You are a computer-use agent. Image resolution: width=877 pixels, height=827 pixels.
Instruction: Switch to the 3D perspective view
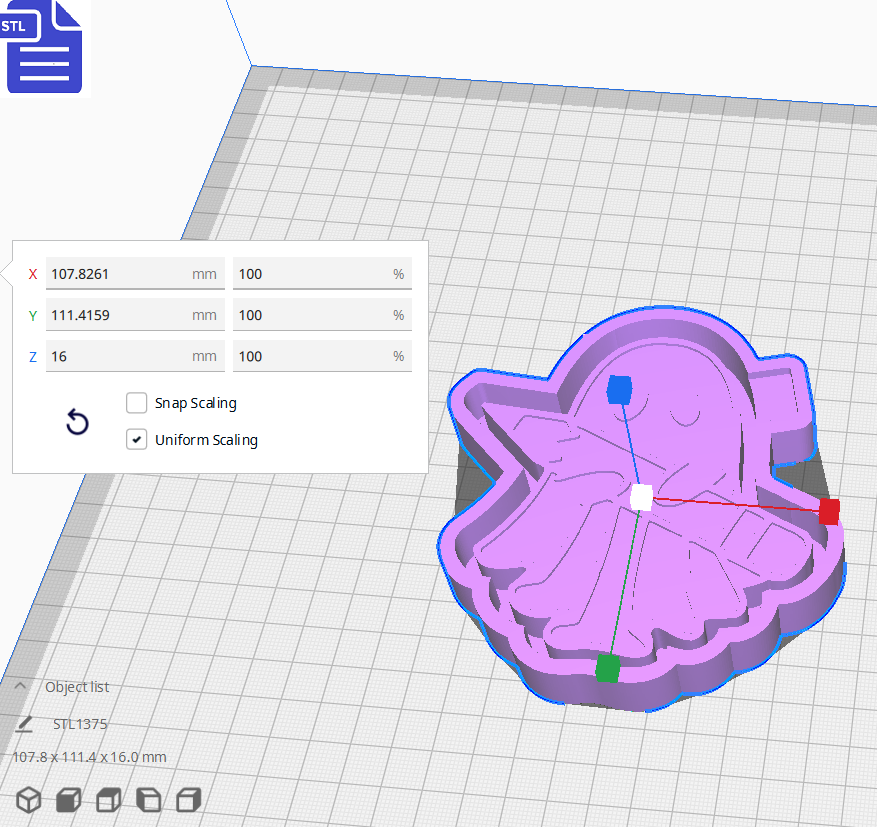click(x=28, y=800)
